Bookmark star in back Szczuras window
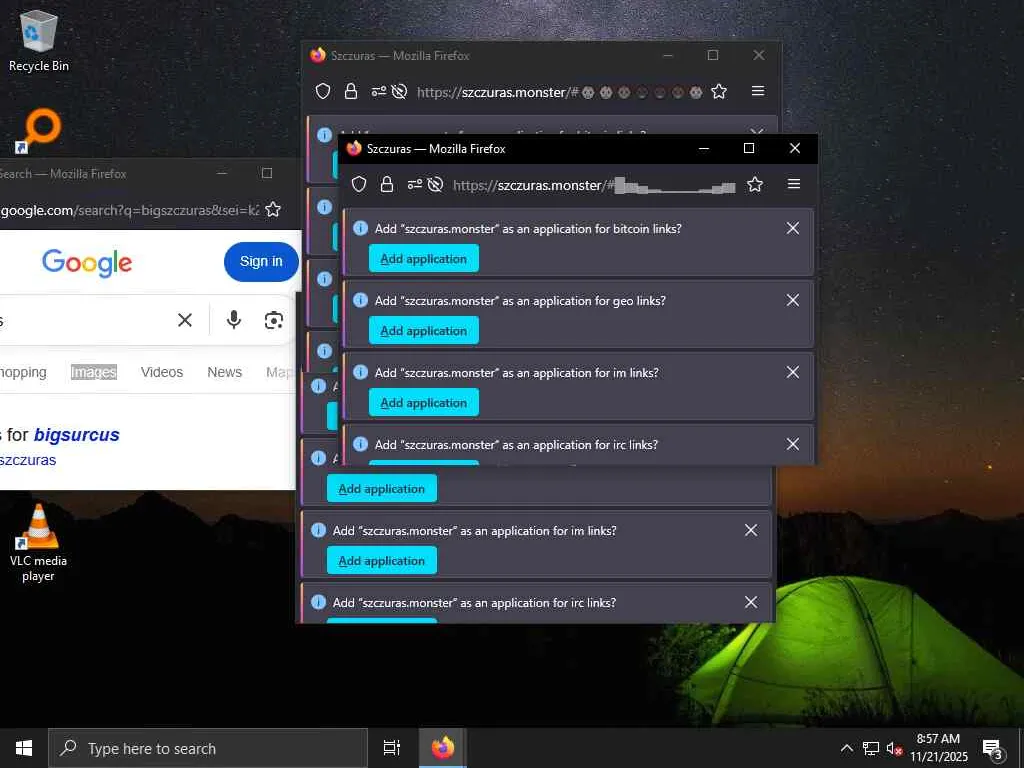The image size is (1024, 768). point(719,91)
